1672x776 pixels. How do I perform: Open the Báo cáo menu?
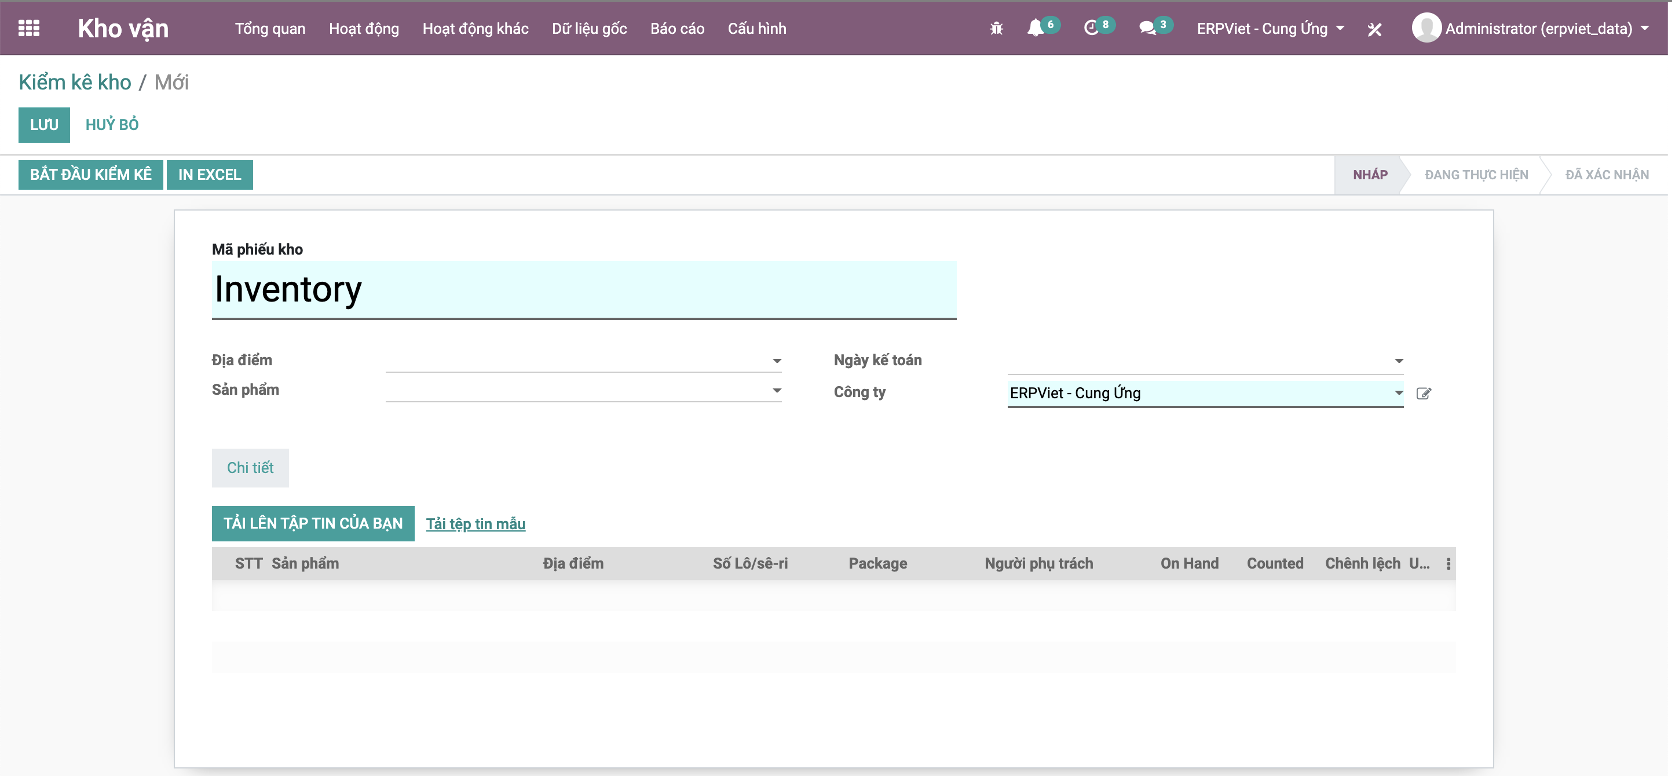(x=677, y=28)
